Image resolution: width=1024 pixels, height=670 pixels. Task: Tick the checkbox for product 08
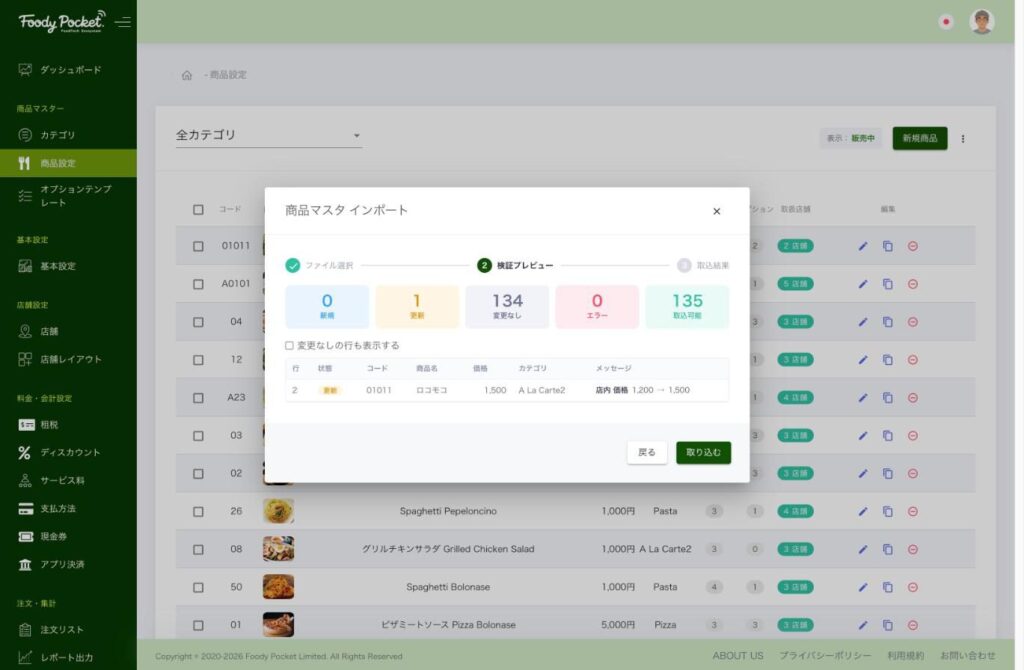point(198,549)
